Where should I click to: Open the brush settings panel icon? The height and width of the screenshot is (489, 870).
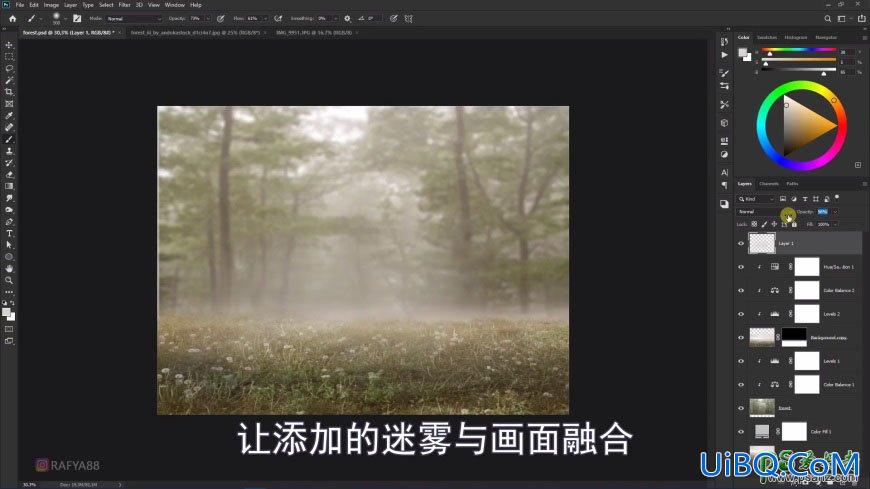pyautogui.click(x=77, y=18)
